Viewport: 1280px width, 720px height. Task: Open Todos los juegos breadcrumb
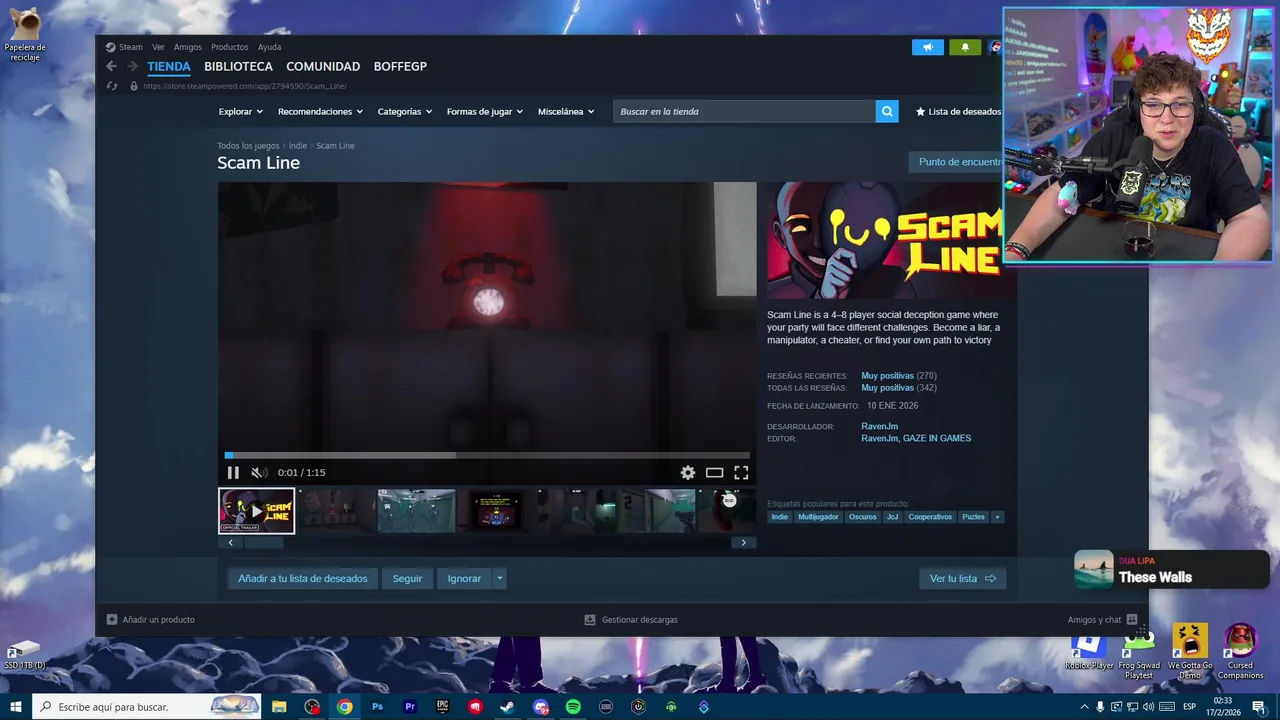[x=248, y=146]
